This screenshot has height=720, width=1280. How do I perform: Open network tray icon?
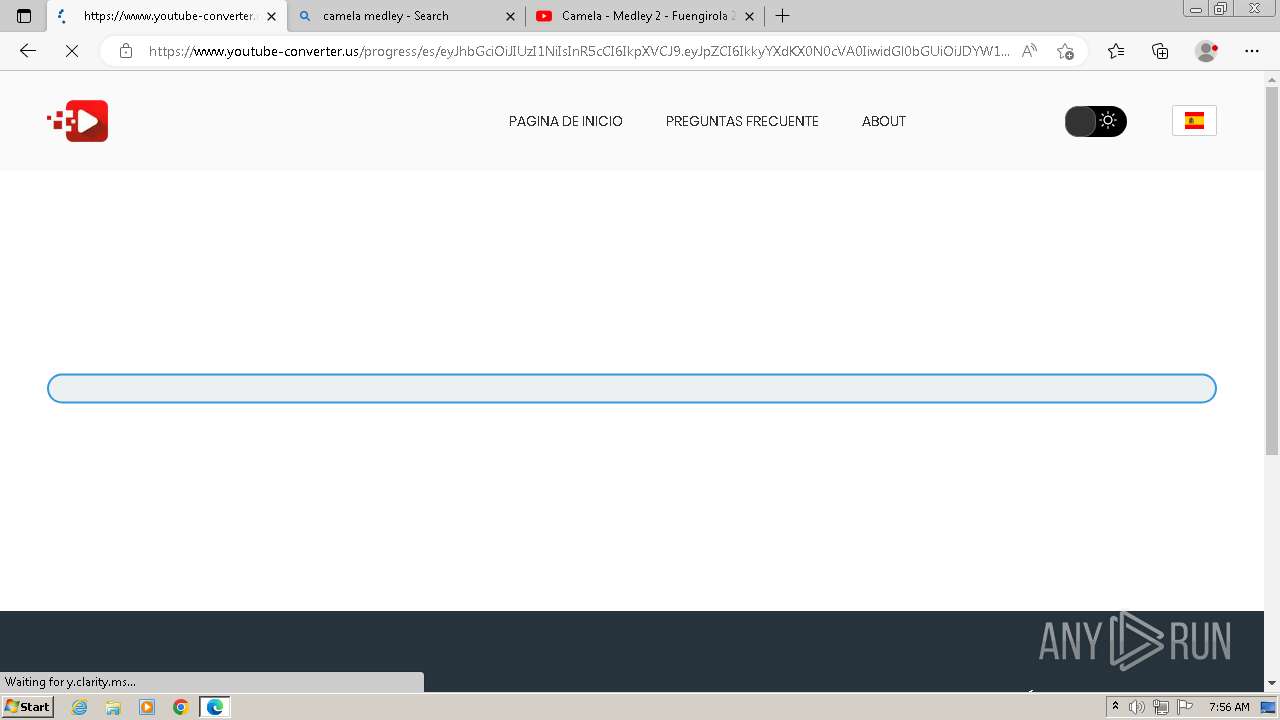1160,707
